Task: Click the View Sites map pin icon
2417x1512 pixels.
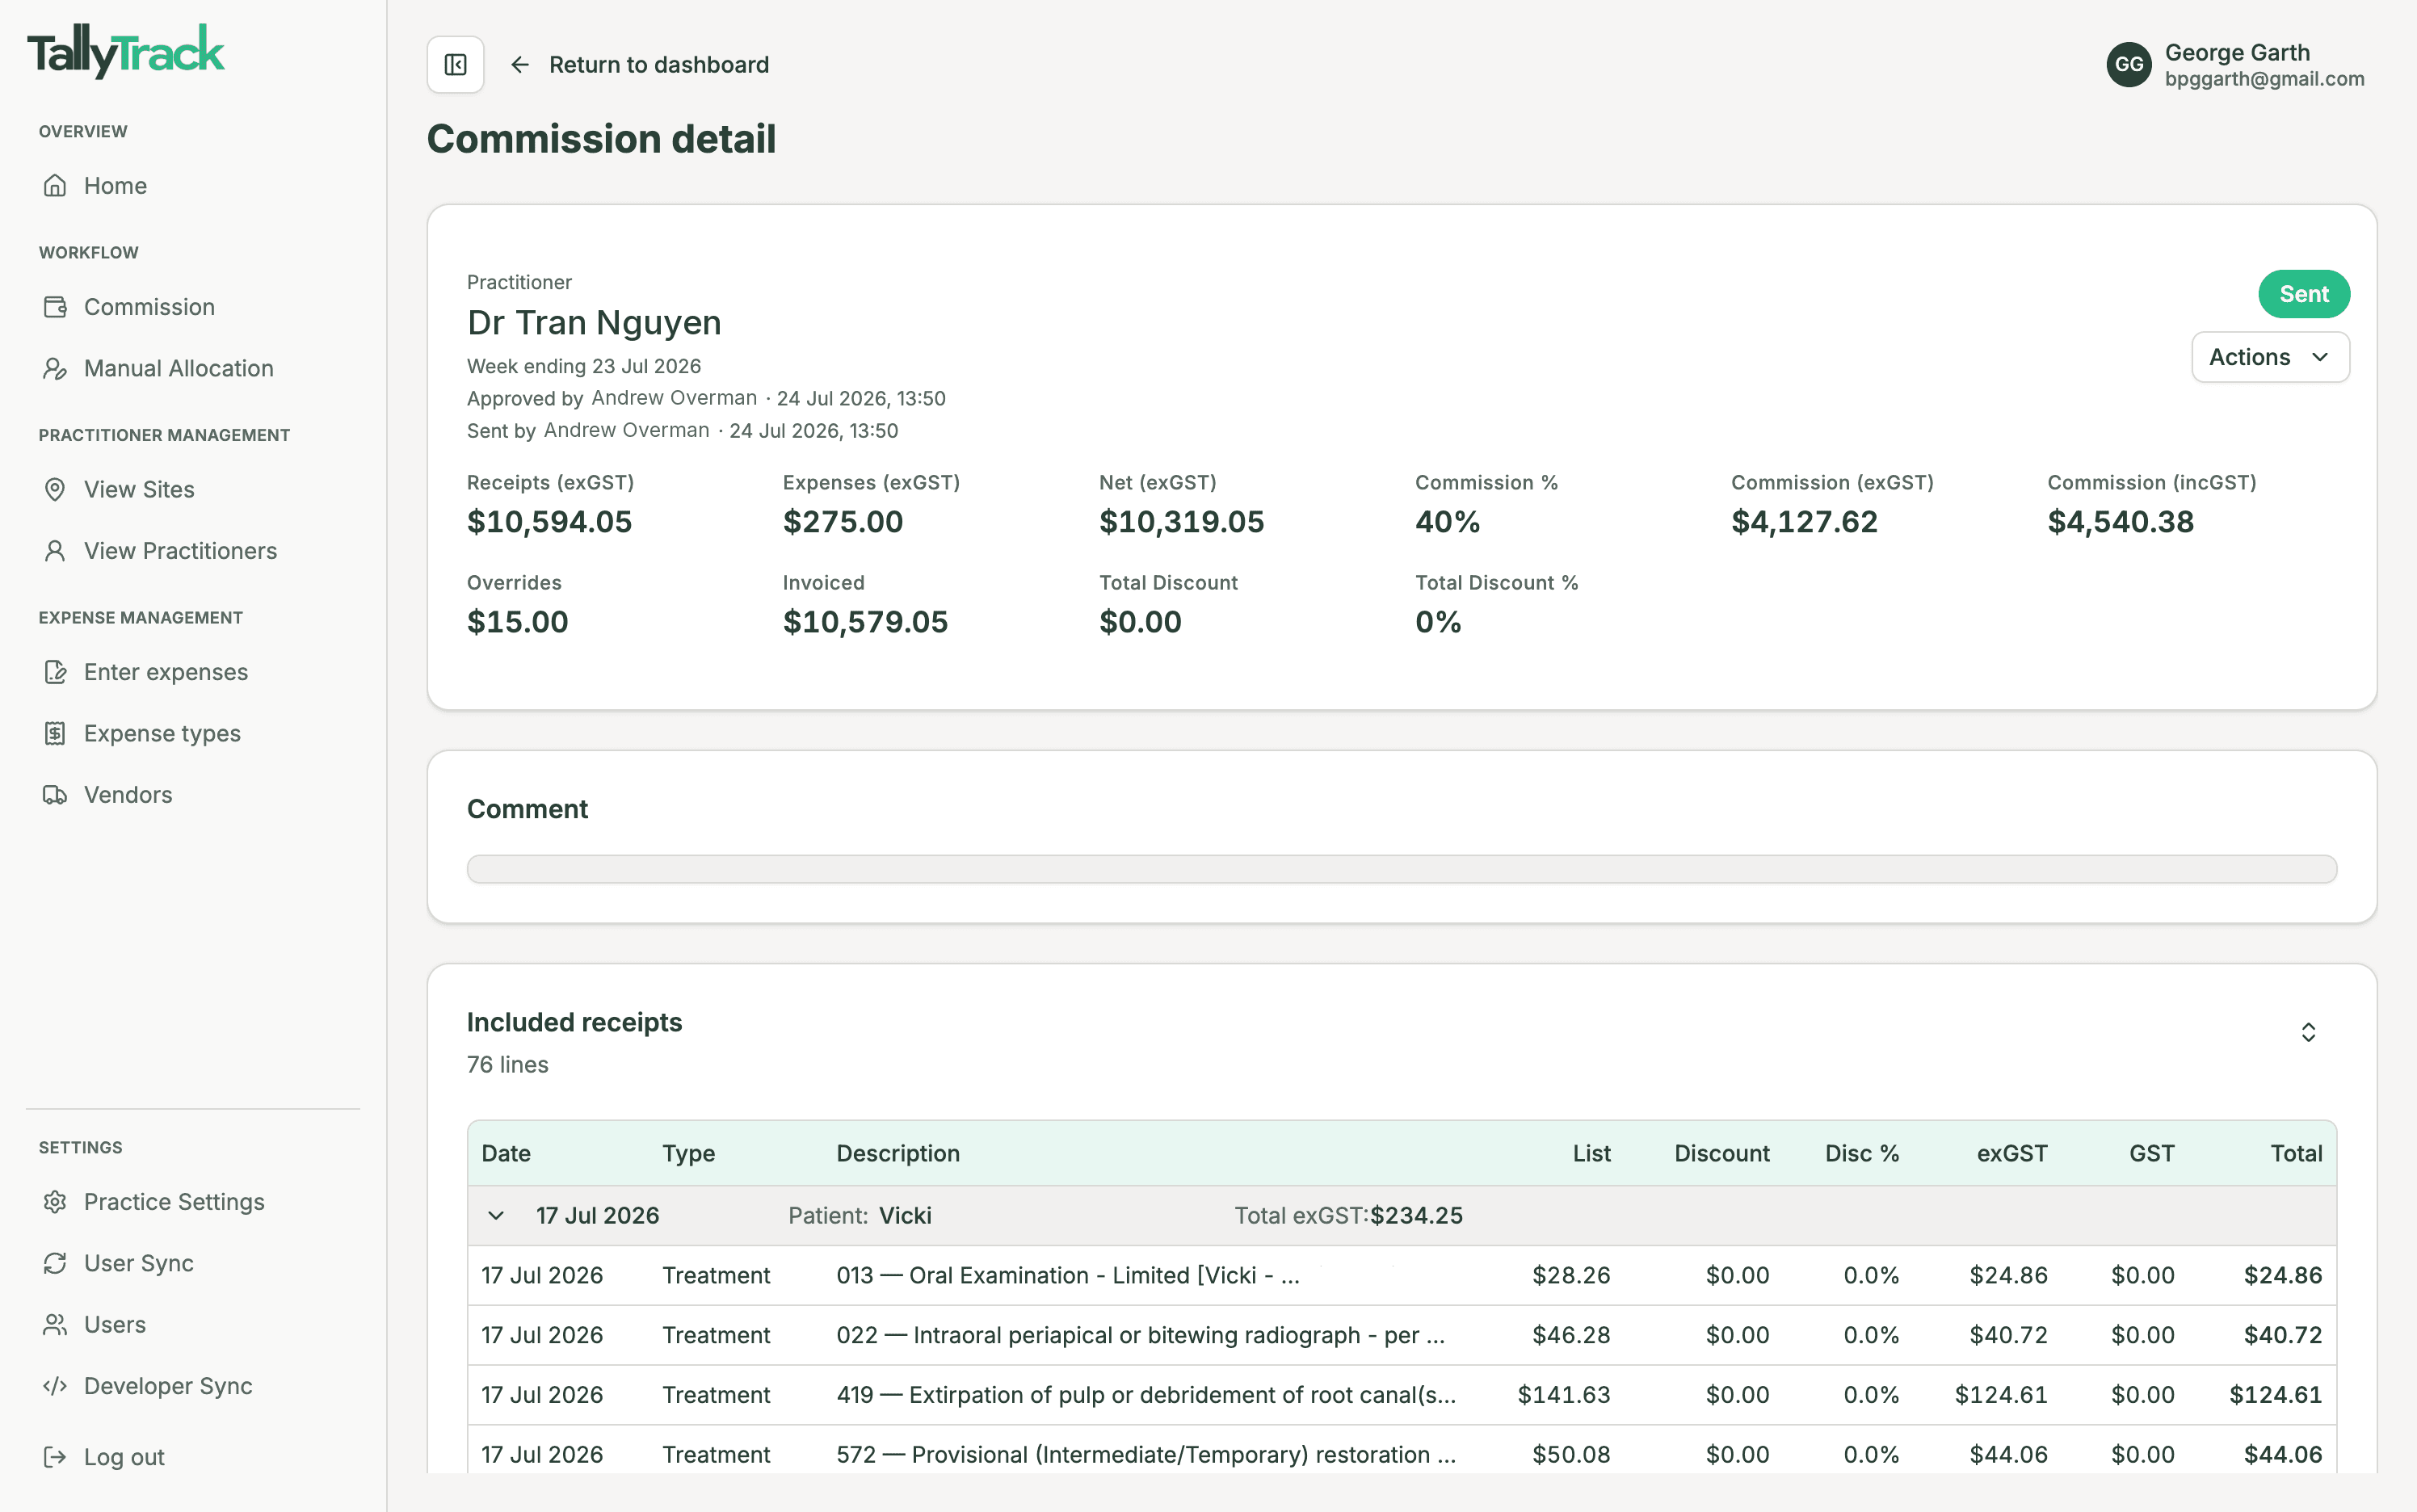Action: (x=55, y=490)
